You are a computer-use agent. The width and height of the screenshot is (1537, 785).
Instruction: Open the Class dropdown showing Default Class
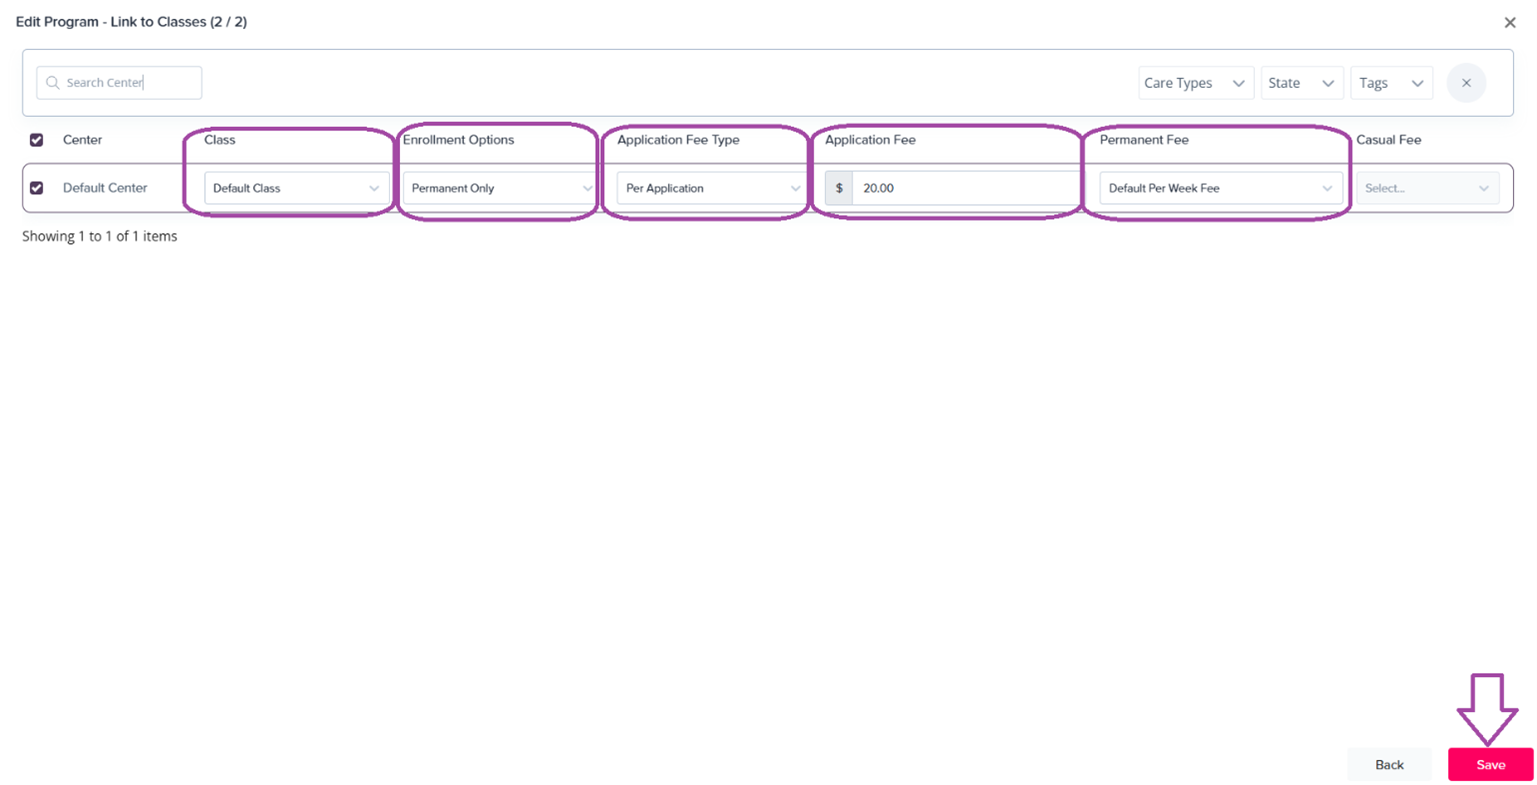tap(295, 187)
